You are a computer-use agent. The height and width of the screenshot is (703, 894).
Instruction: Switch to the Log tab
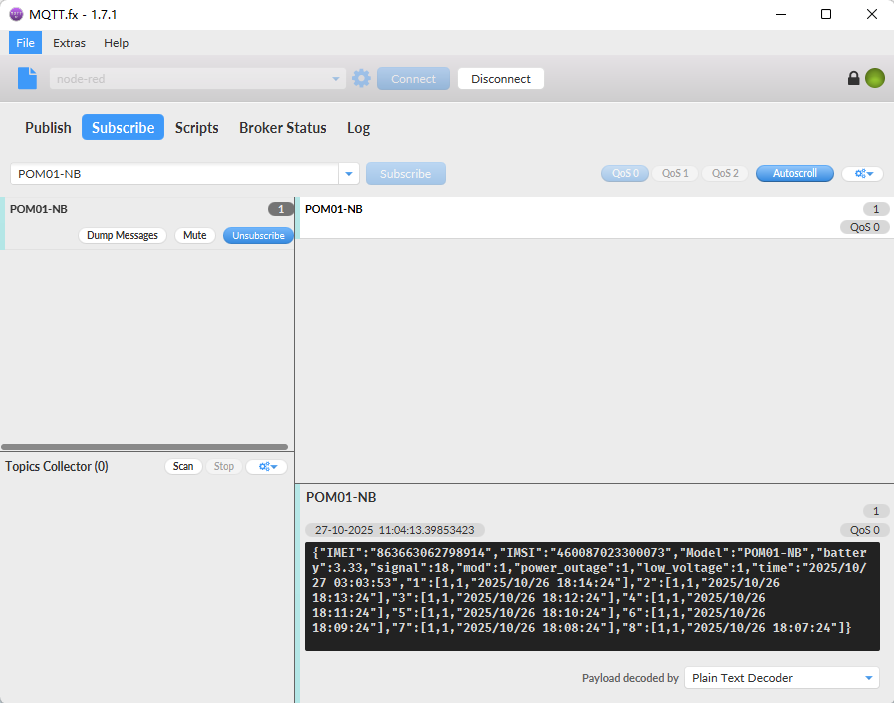(x=359, y=128)
